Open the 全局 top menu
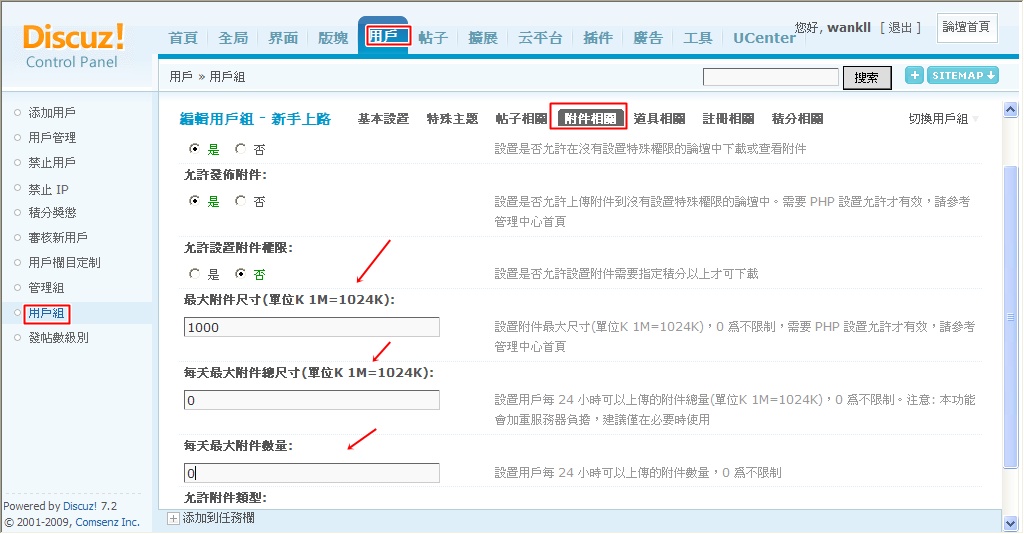Viewport: 1024px width, 534px height. point(233,38)
